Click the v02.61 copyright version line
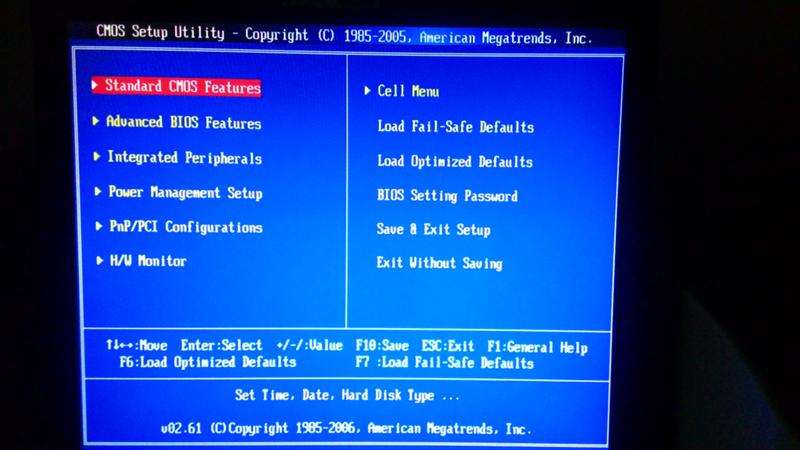Screen dimensions: 800x450 (x=346, y=429)
